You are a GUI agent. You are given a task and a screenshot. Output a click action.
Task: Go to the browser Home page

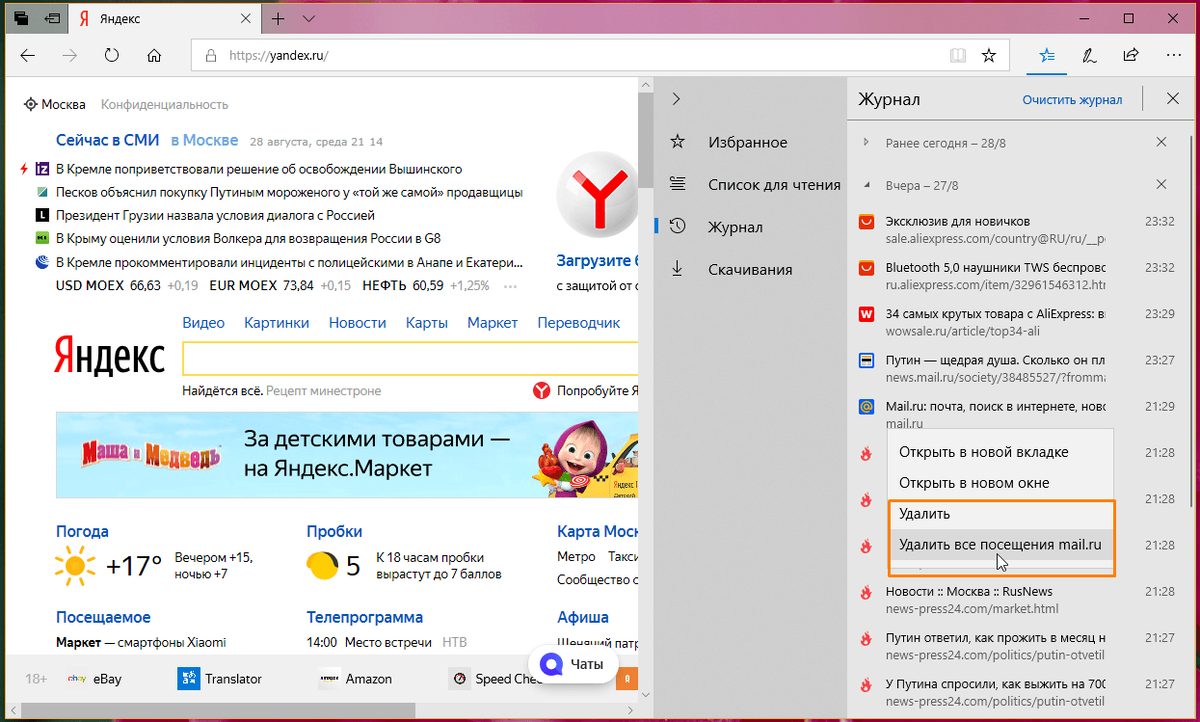click(x=154, y=55)
